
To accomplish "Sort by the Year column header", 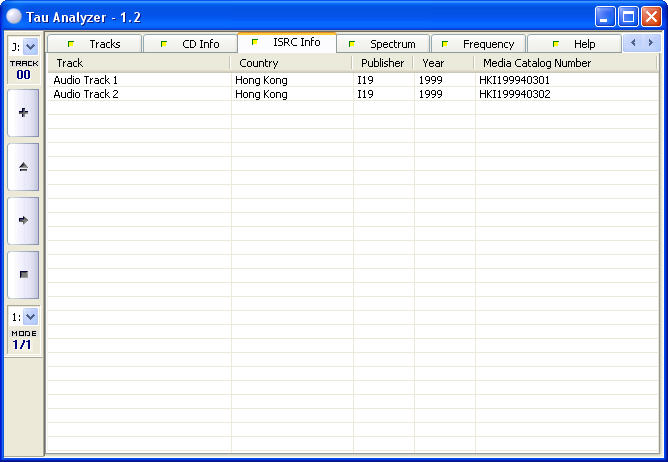I will pyautogui.click(x=443, y=63).
